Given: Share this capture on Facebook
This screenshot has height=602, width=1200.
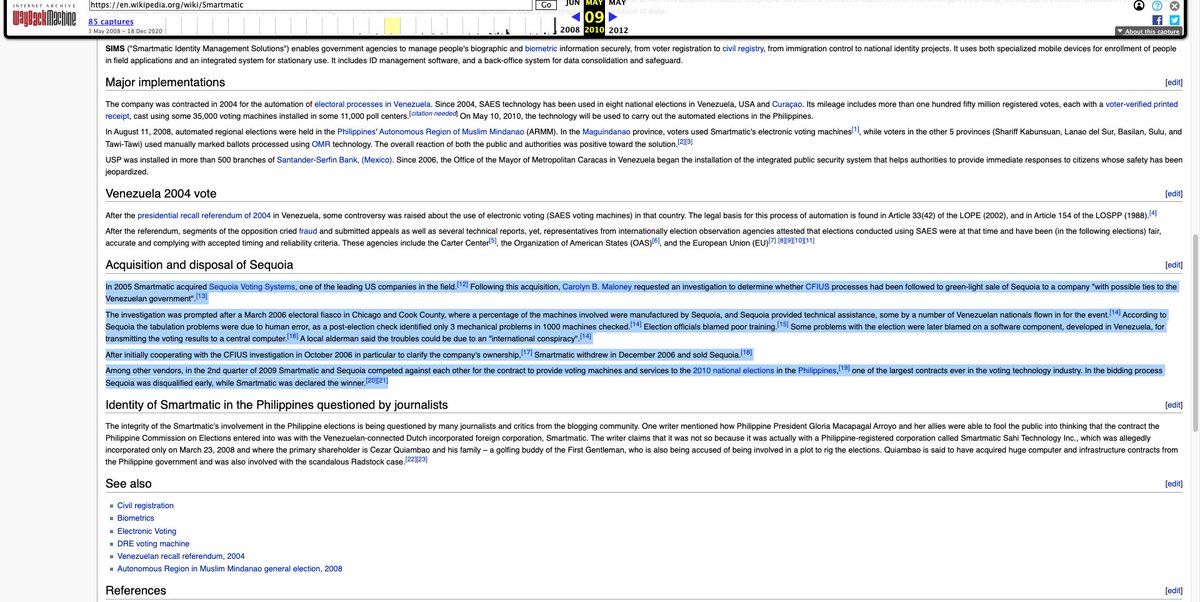Looking at the screenshot, I should coord(1157,19).
